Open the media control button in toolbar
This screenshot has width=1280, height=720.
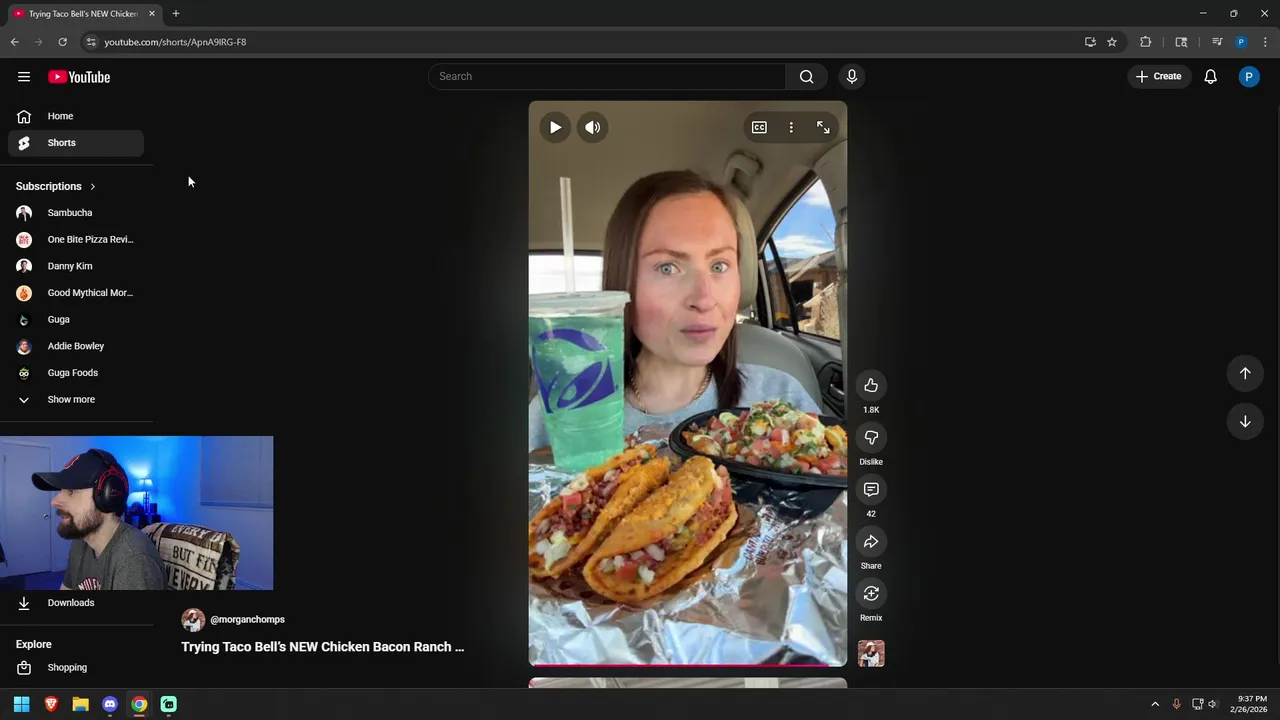(x=1217, y=42)
